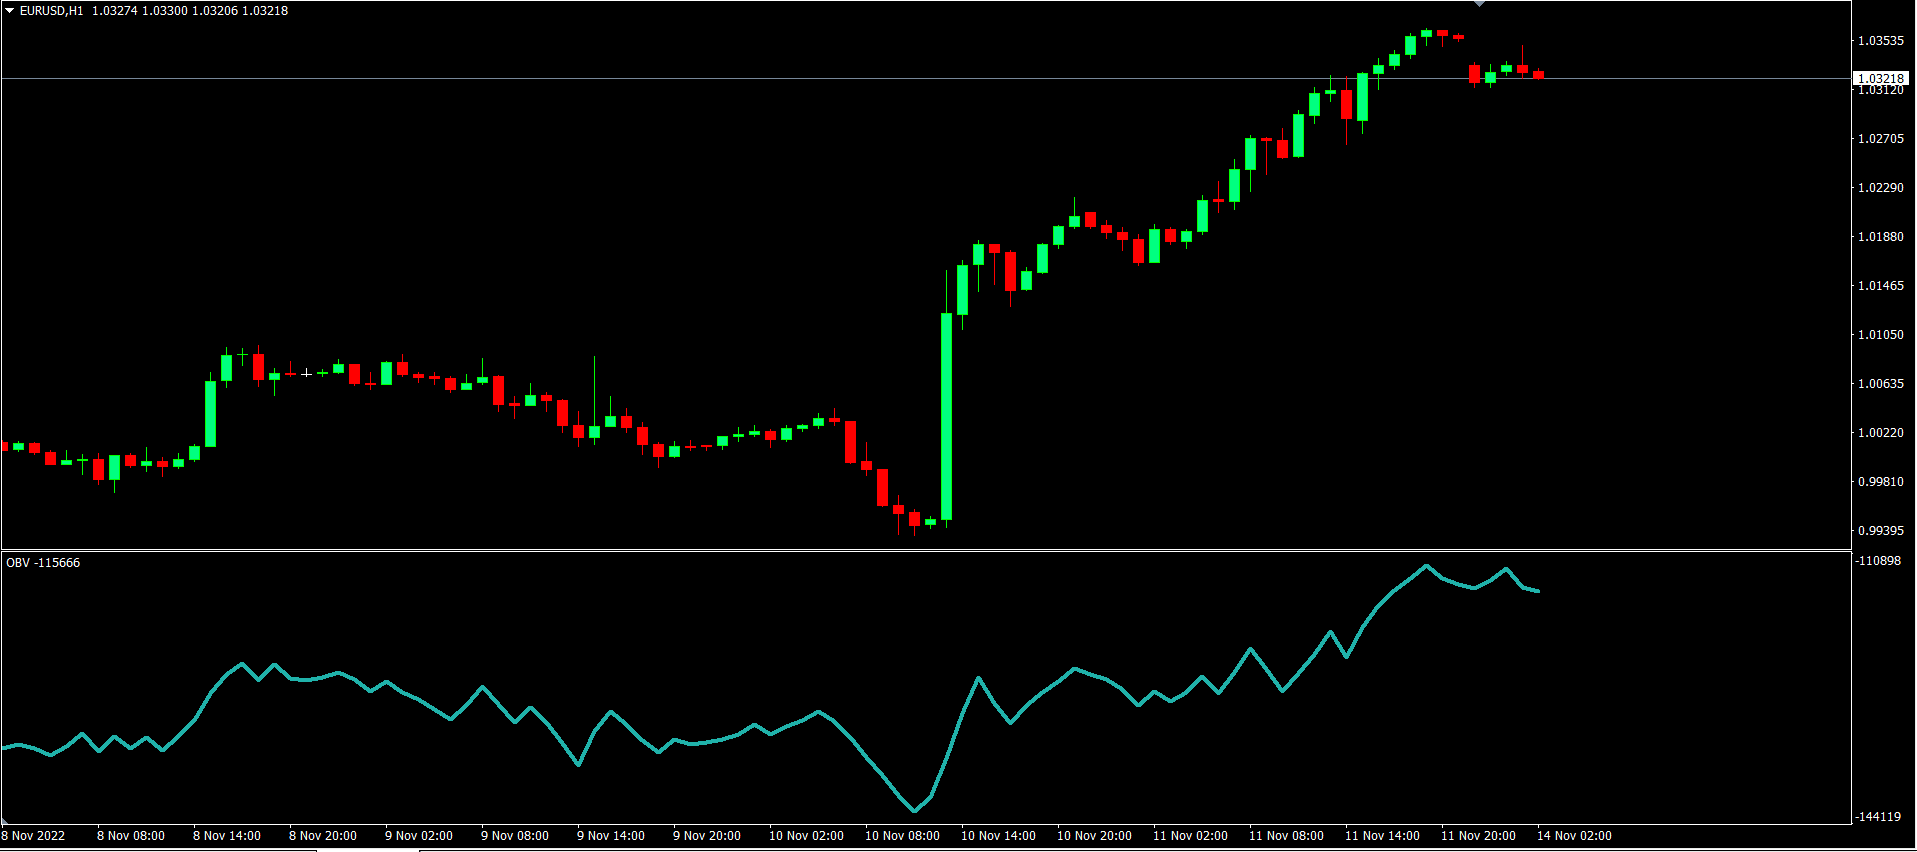Click the 9 Nov 14:00 time label
Viewport: 1917px width, 852px height.
click(x=611, y=836)
